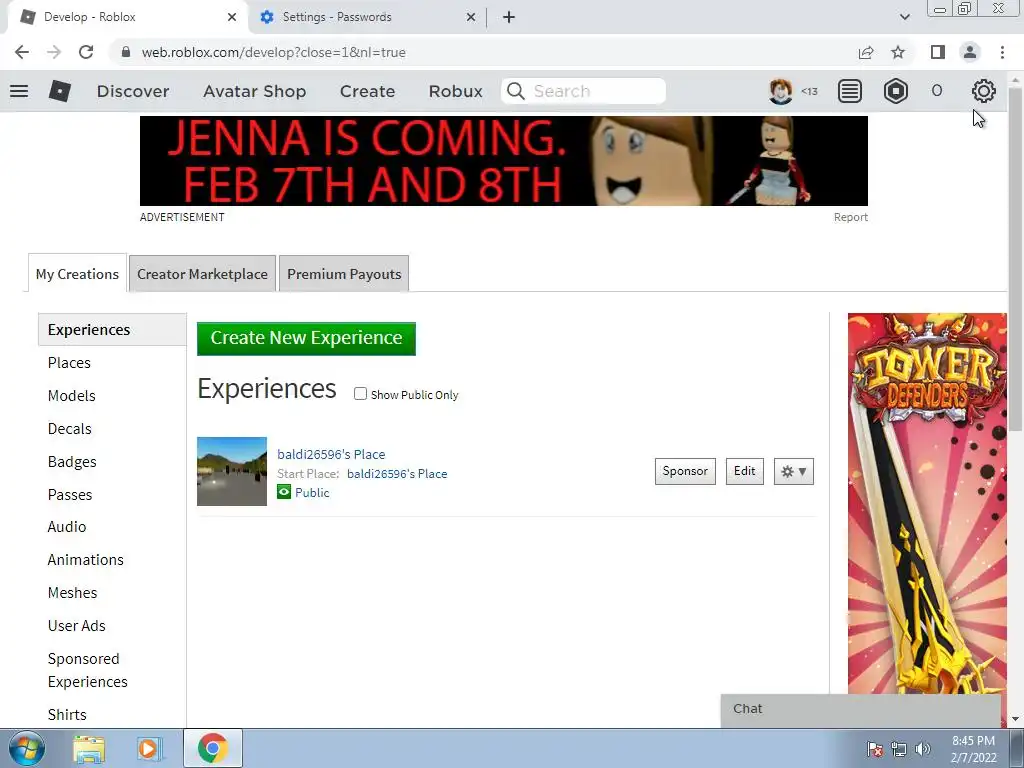The height and width of the screenshot is (768, 1024).
Task: Click Action Center flag tray icon
Action: pyautogui.click(x=874, y=749)
